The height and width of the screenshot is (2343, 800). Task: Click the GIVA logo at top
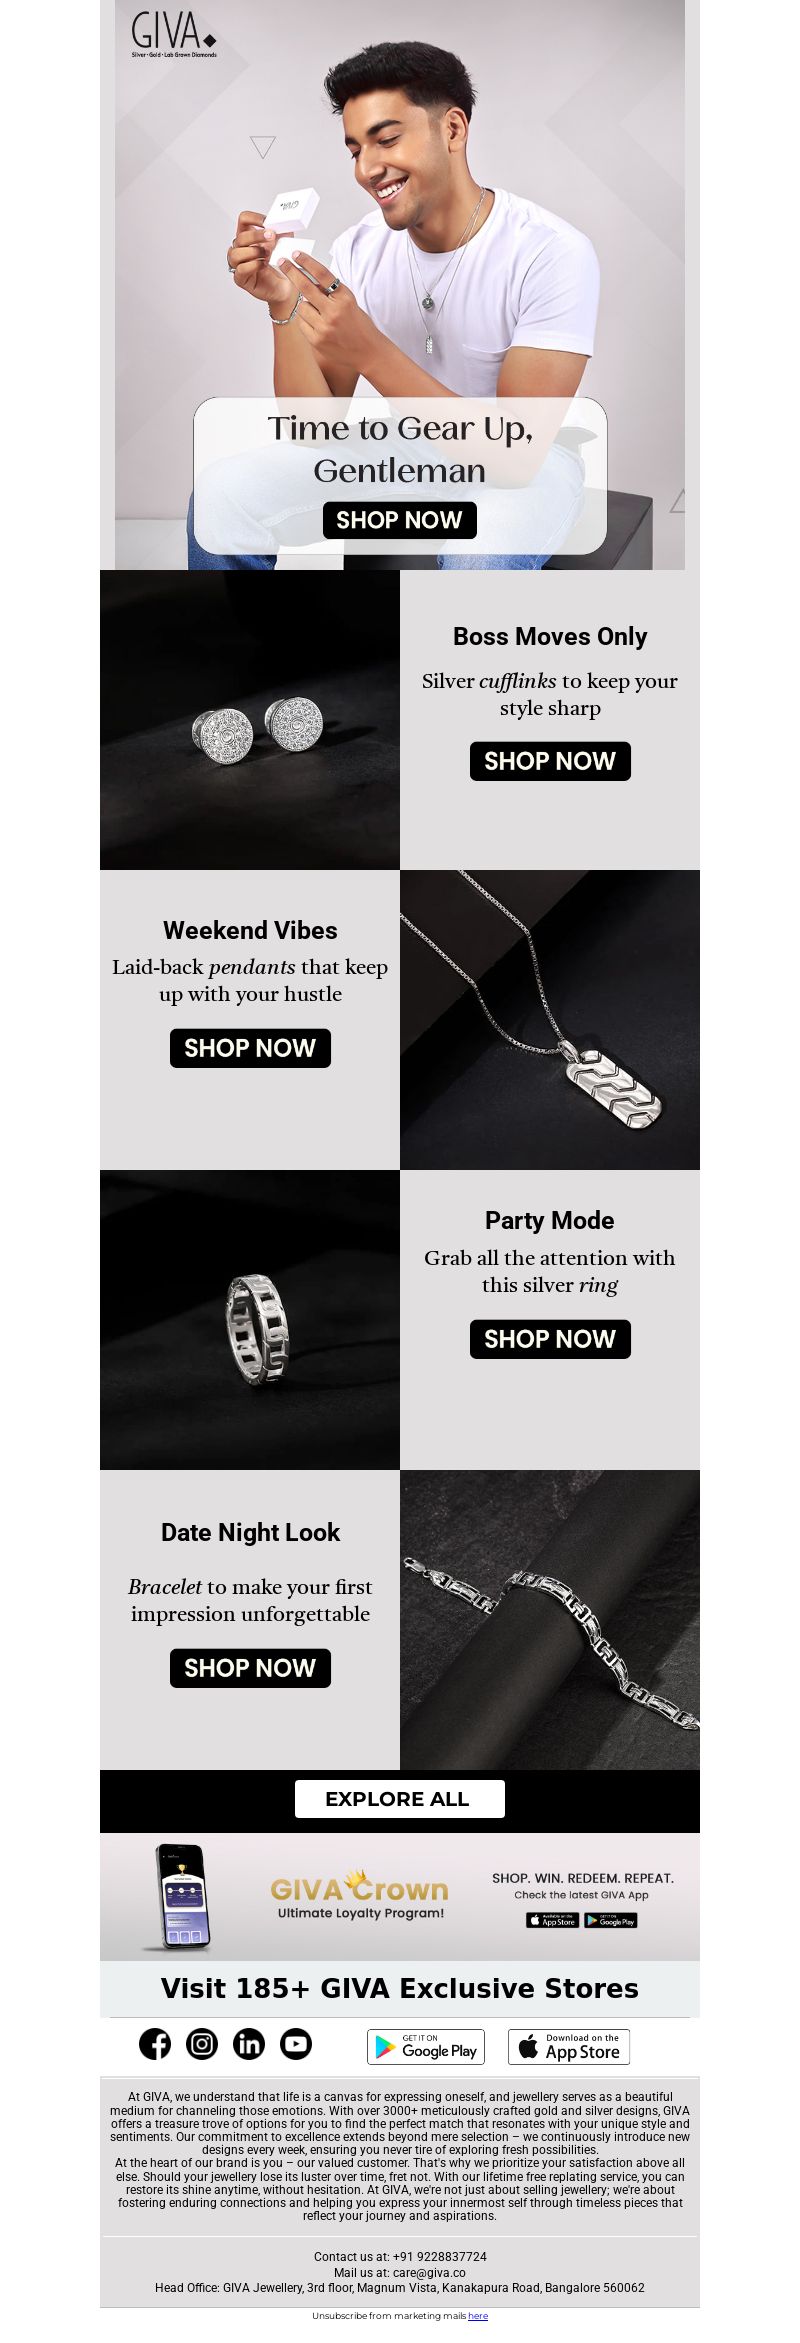pos(174,34)
